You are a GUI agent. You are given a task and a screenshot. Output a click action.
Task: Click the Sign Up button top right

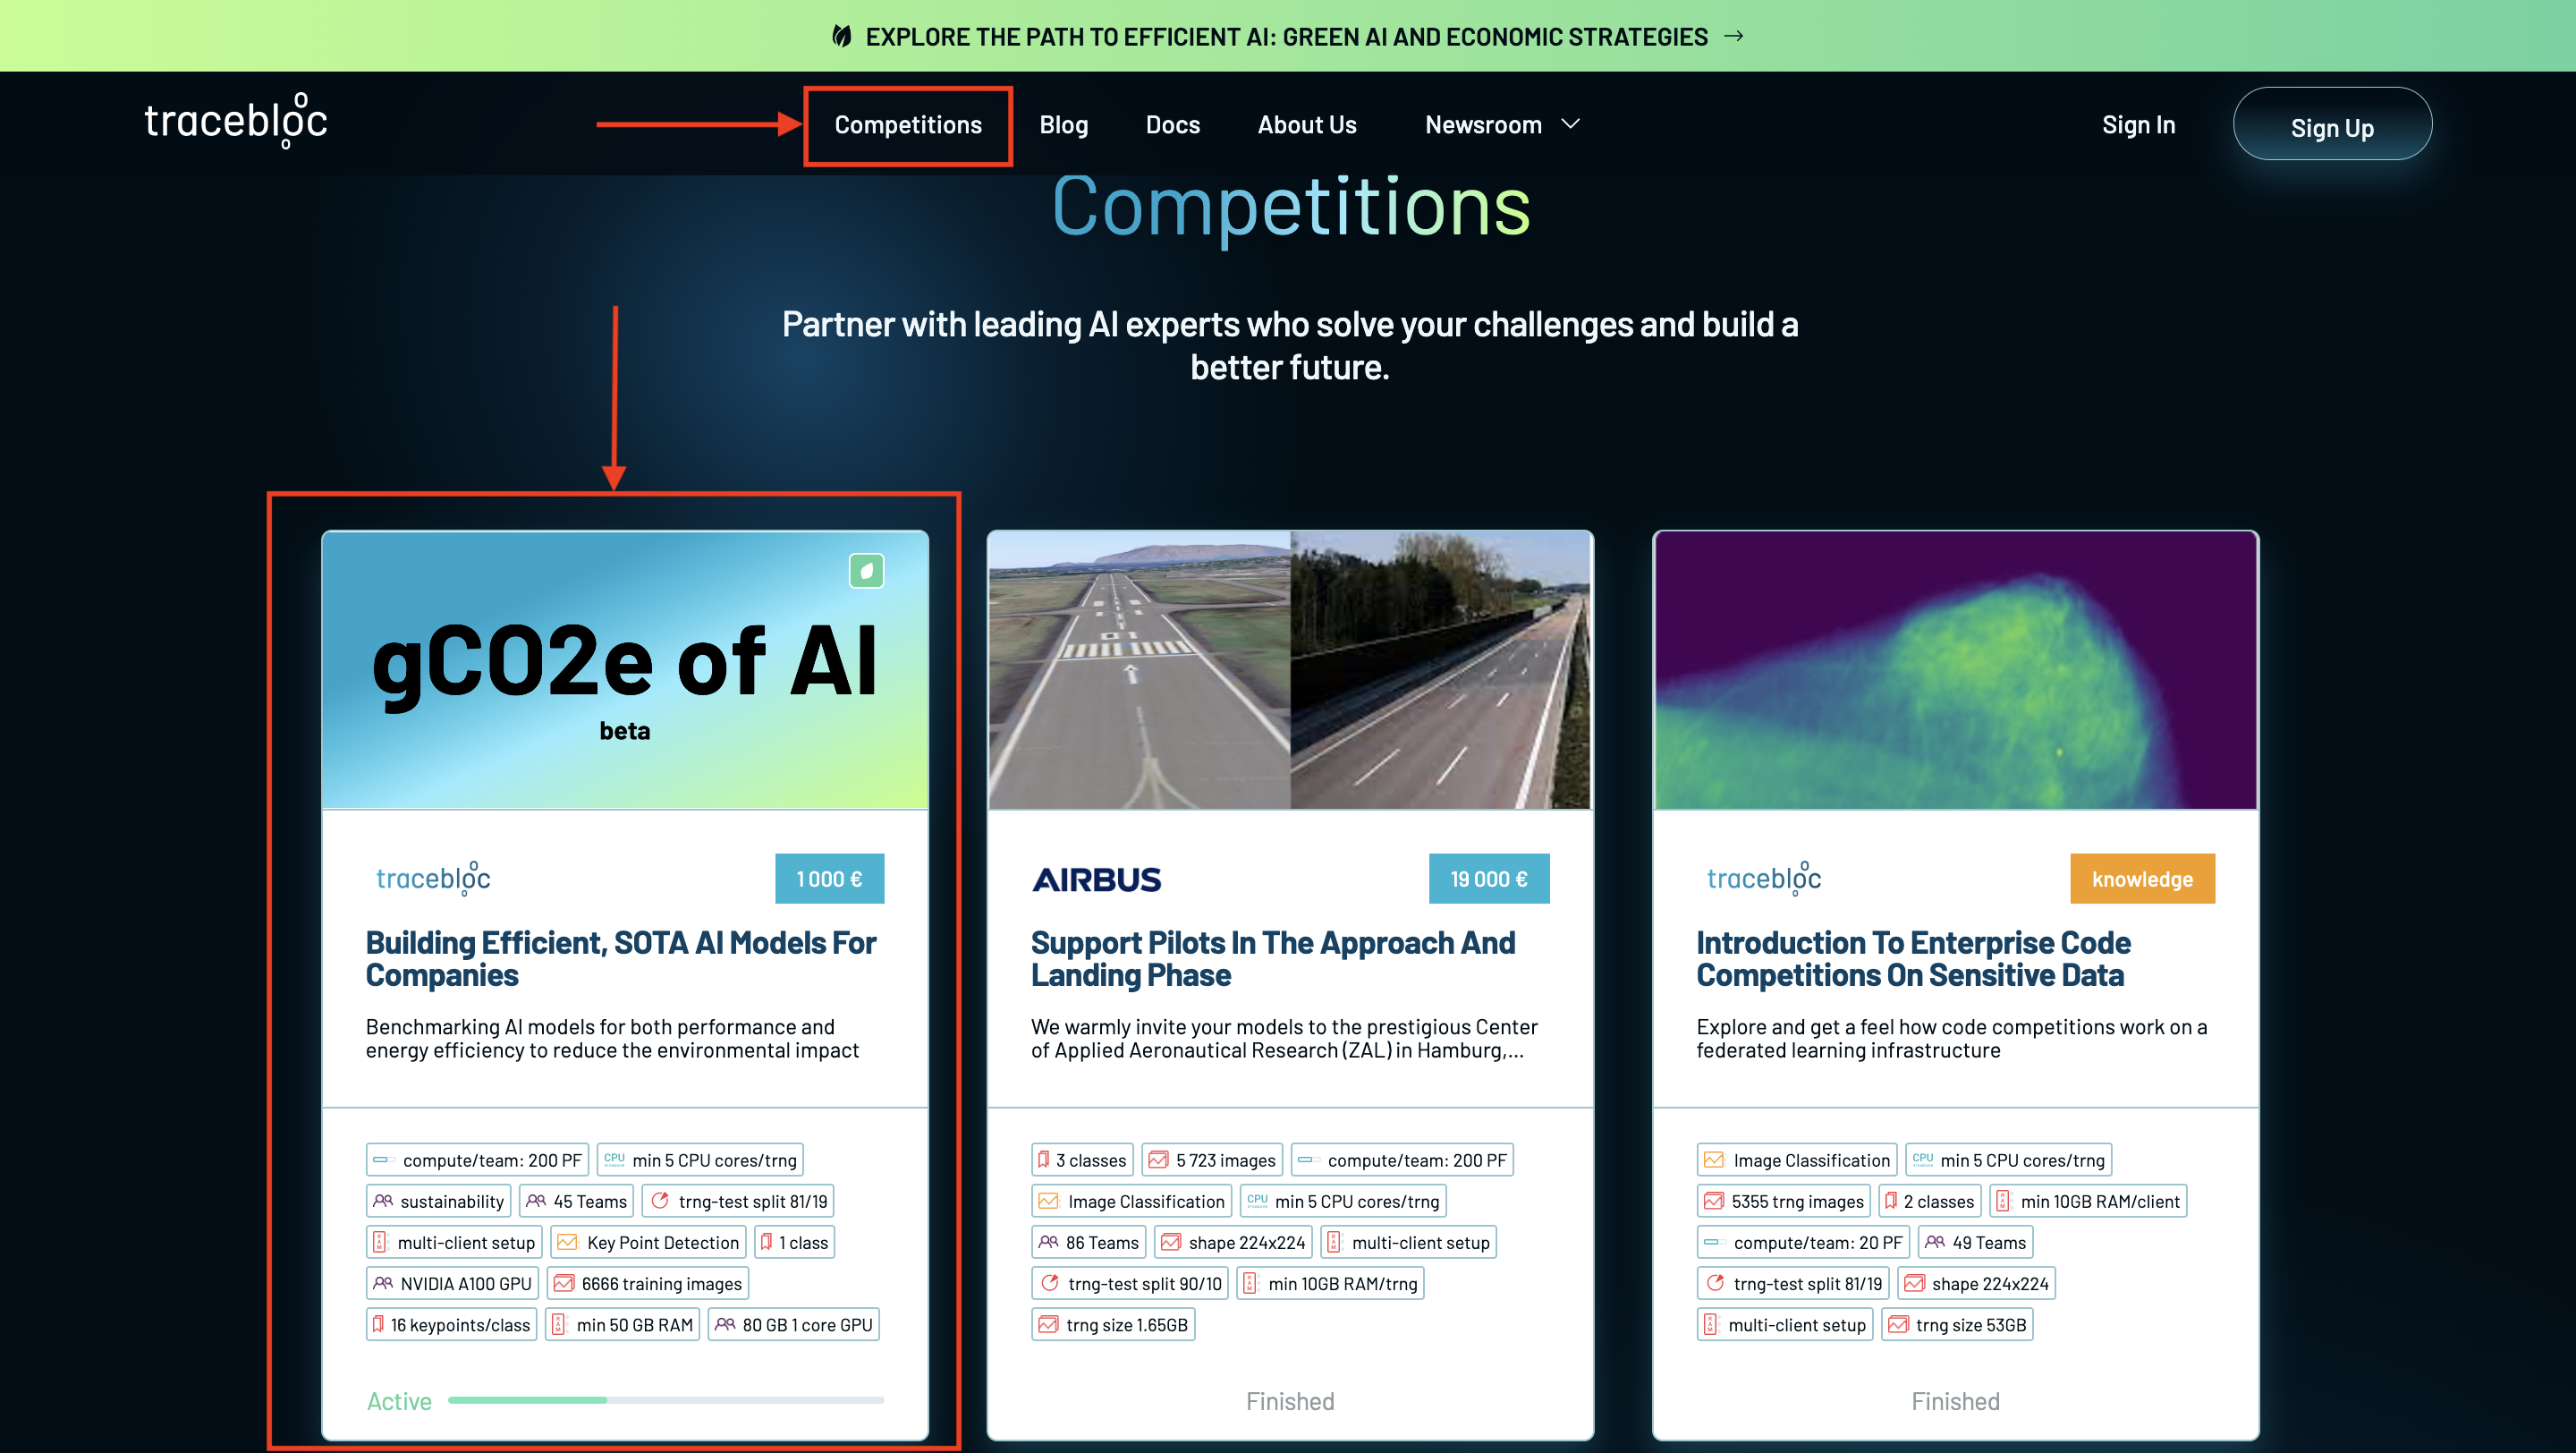pyautogui.click(x=2332, y=123)
